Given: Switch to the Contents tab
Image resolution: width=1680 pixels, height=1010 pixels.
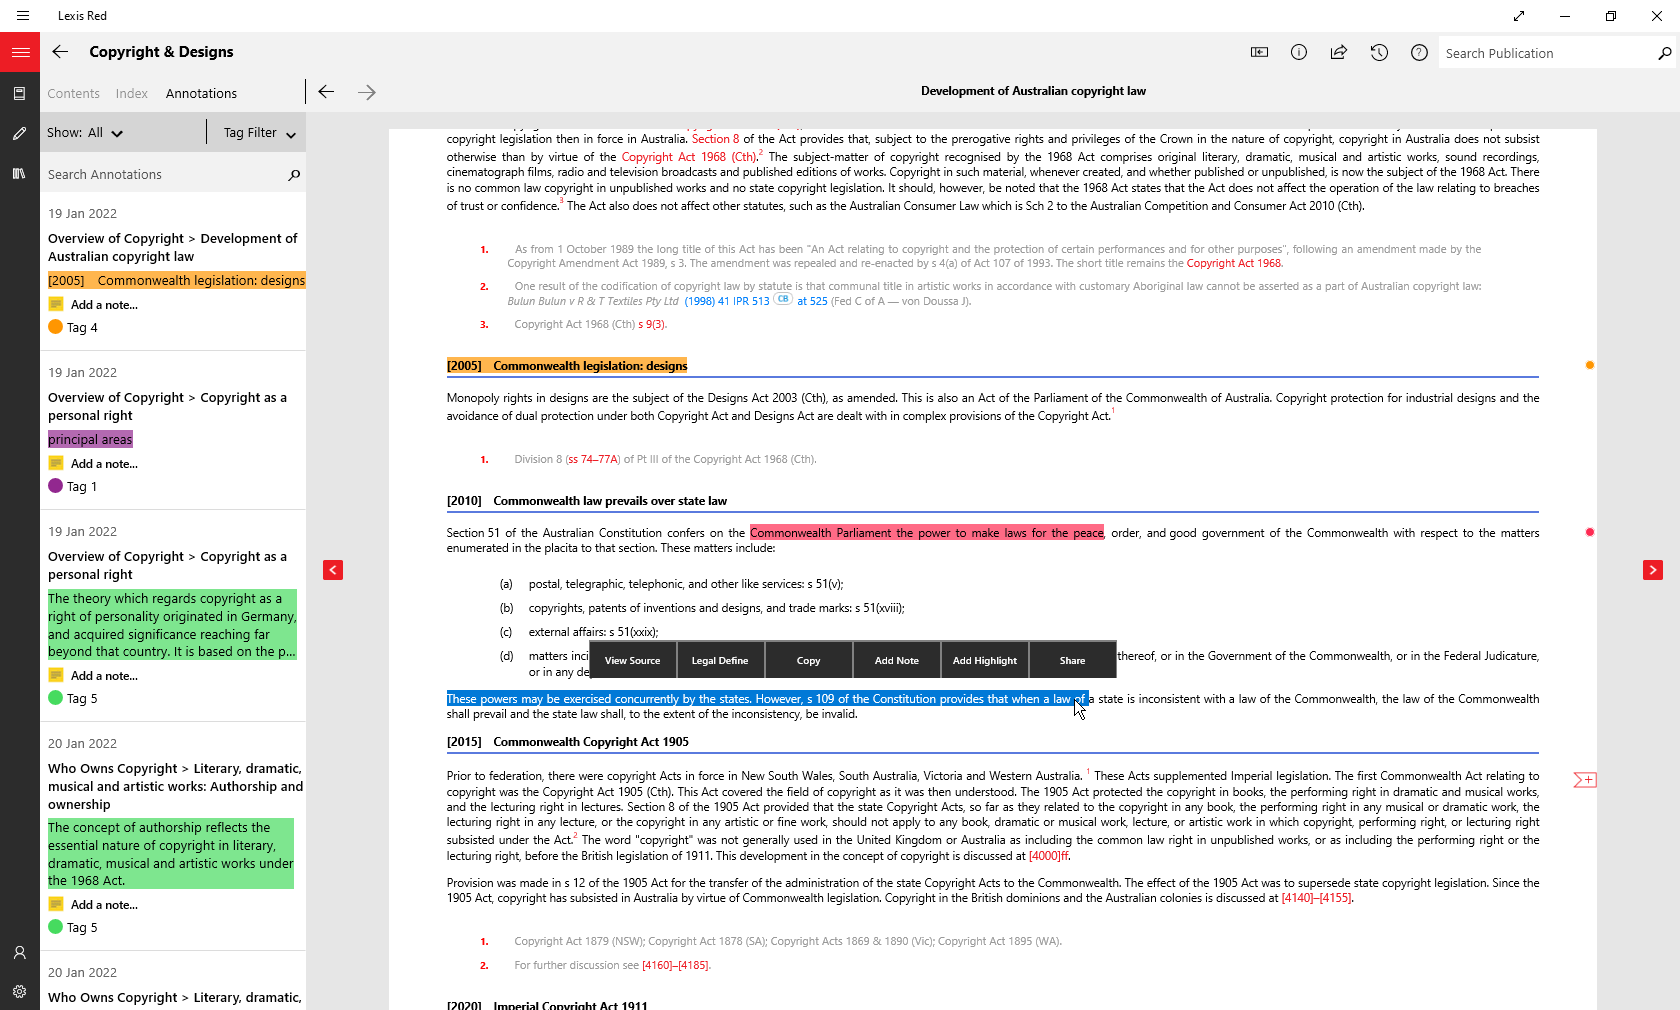Looking at the screenshot, I should [x=73, y=93].
